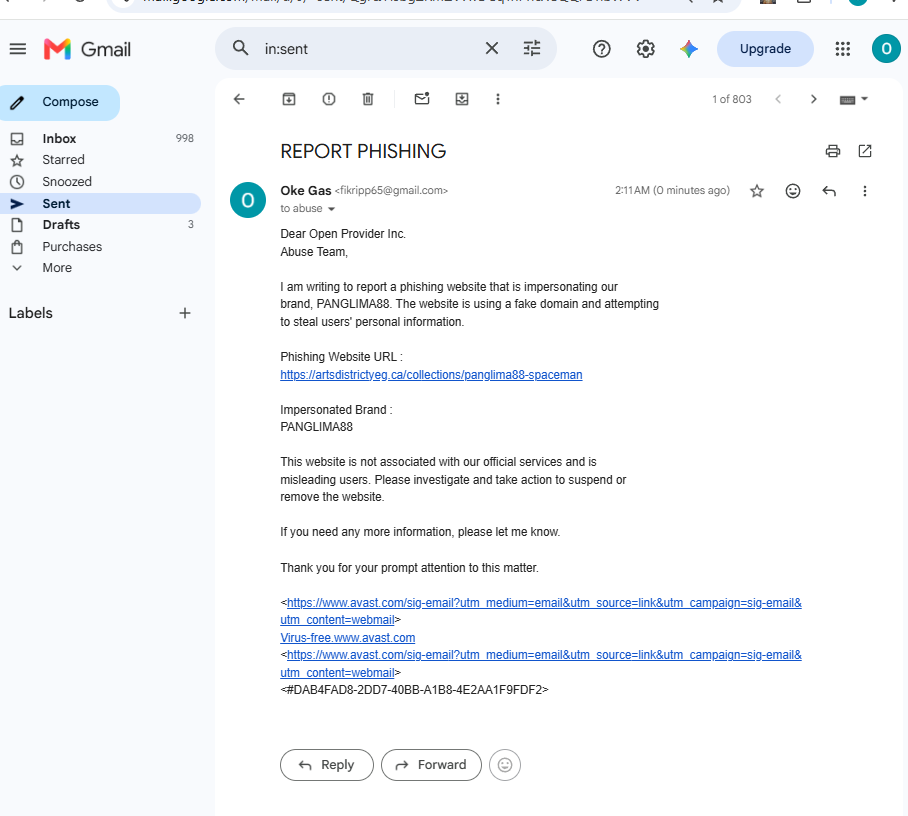Create a new label with plus icon
Screen dimensions: 908x816
185,313
